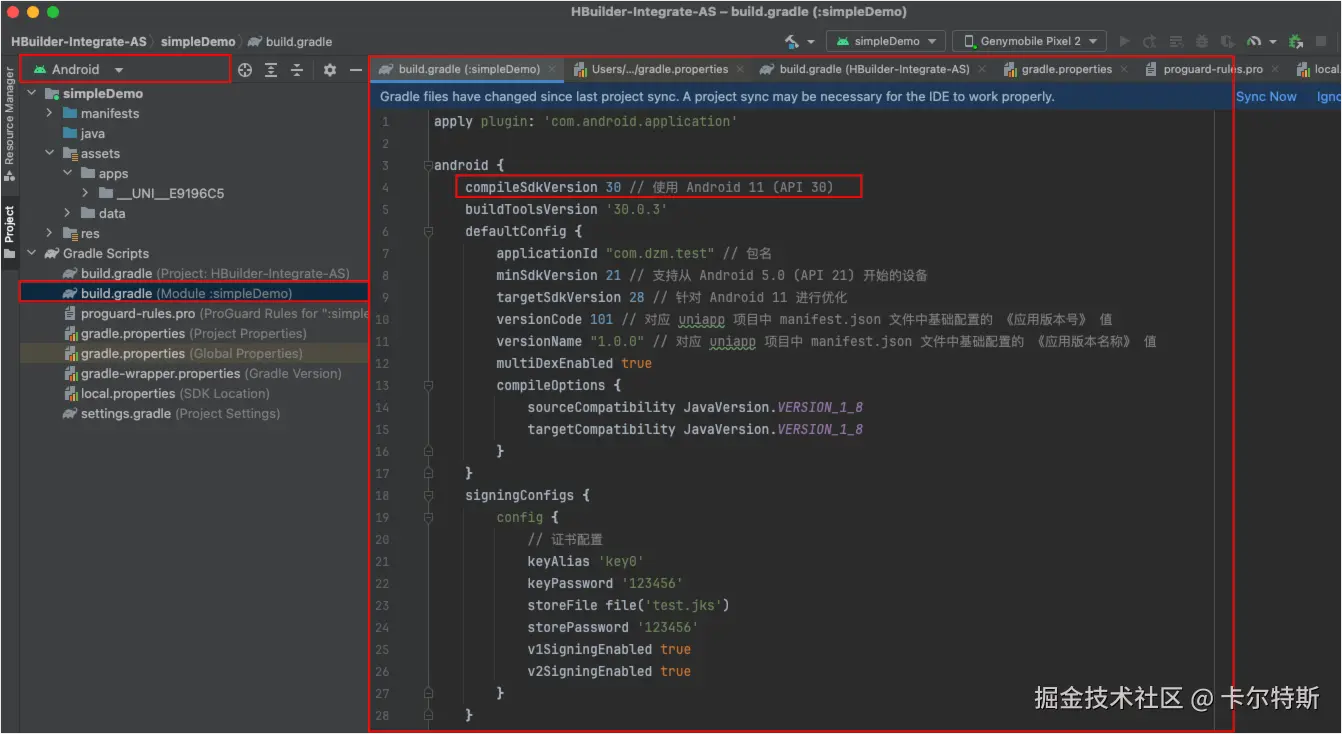1342x734 pixels.
Task: Fold the android block at line 3
Action: [428, 165]
